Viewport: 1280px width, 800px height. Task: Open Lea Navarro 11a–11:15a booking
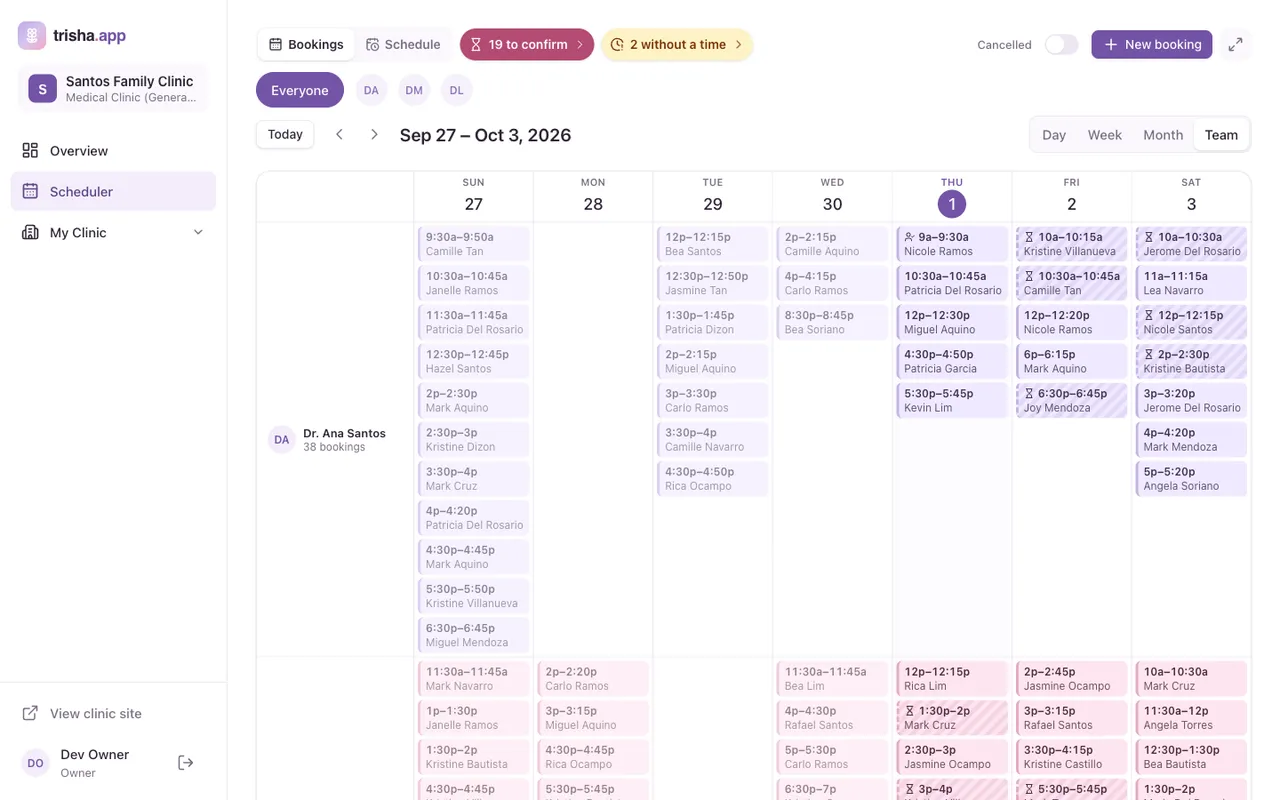click(1191, 283)
